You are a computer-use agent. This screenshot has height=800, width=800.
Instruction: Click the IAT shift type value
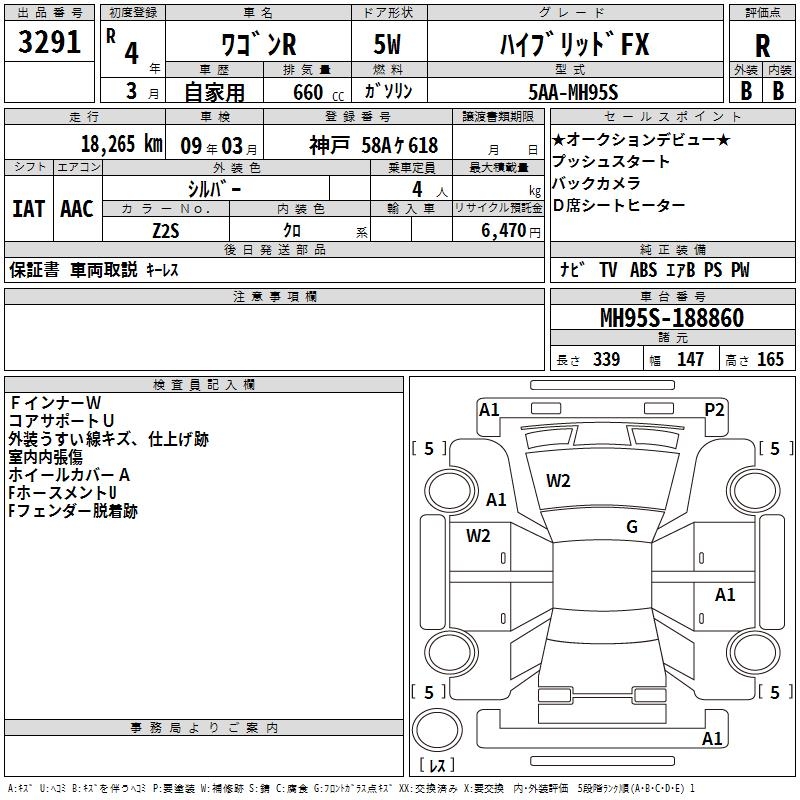pyautogui.click(x=29, y=208)
